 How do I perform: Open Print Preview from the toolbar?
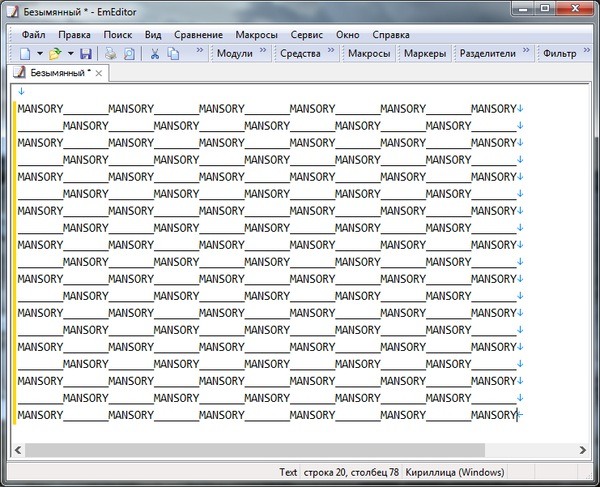129,53
